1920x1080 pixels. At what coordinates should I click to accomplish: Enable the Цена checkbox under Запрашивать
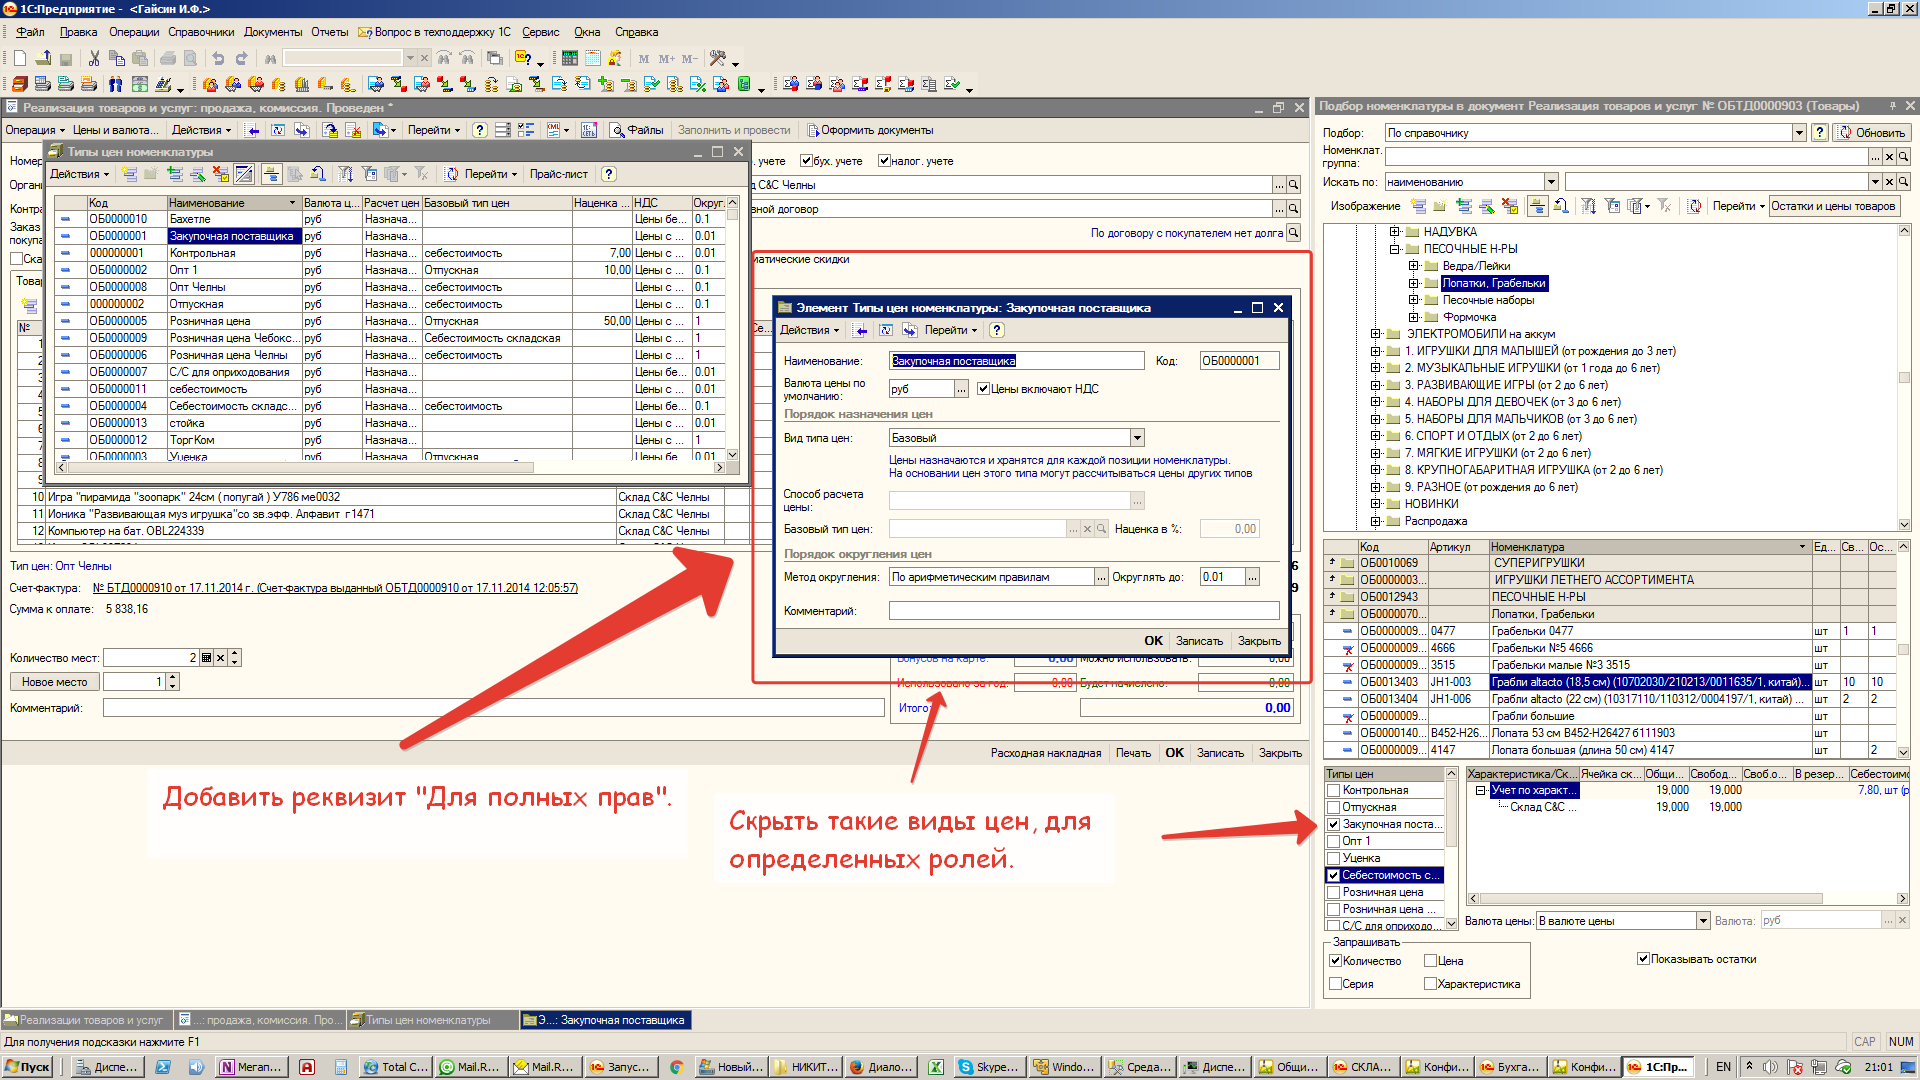point(1431,961)
